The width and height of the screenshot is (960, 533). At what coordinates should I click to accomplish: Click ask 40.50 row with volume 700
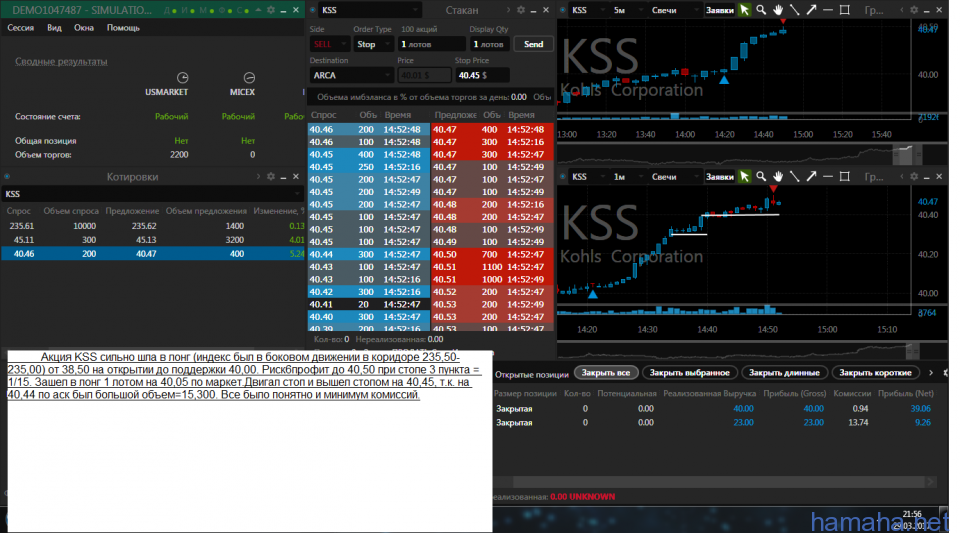coord(492,254)
